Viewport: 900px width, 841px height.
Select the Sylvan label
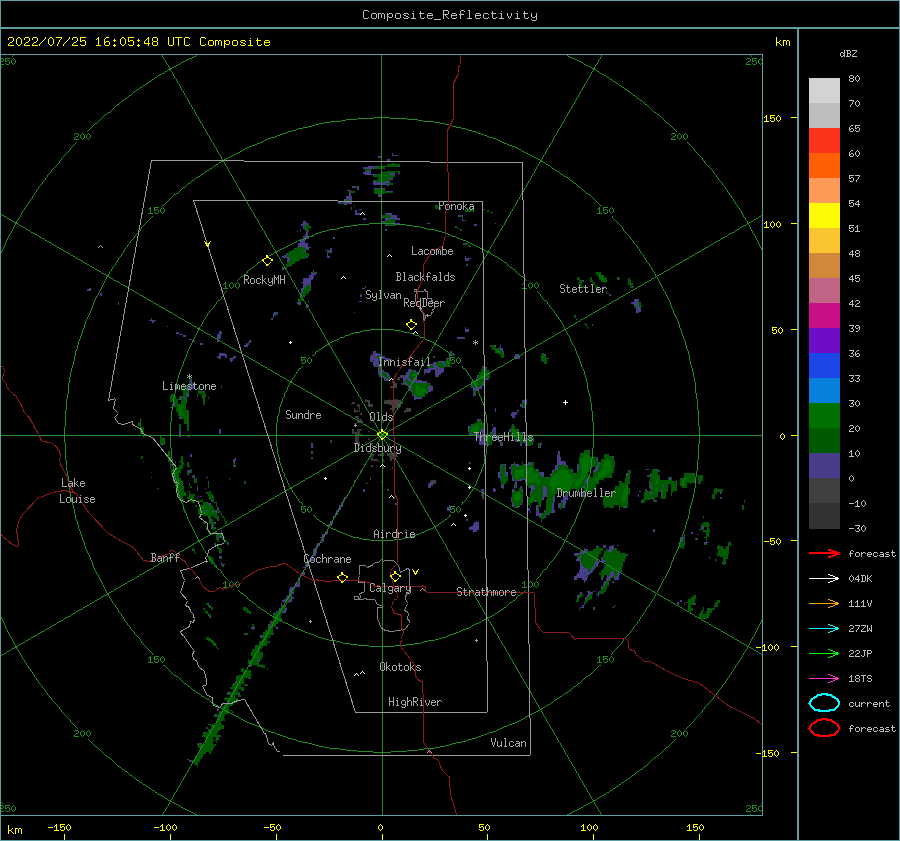click(383, 295)
